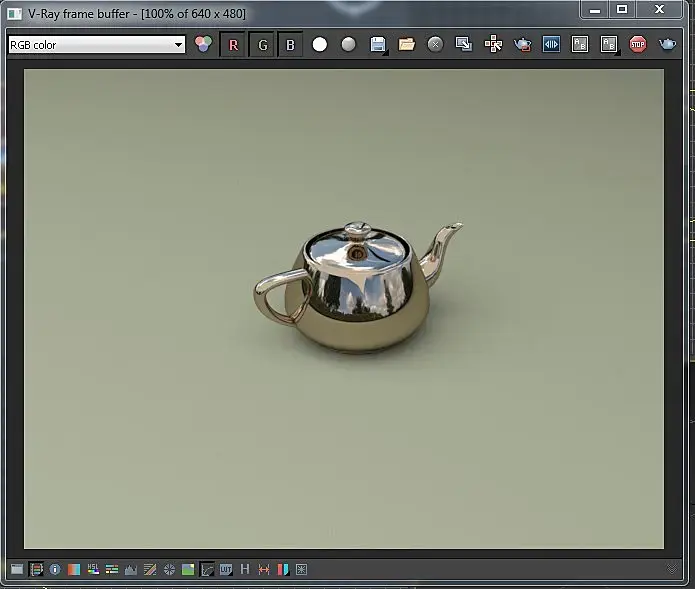Enable monochromatic mode gray circle
This screenshot has height=589, width=695.
[348, 45]
